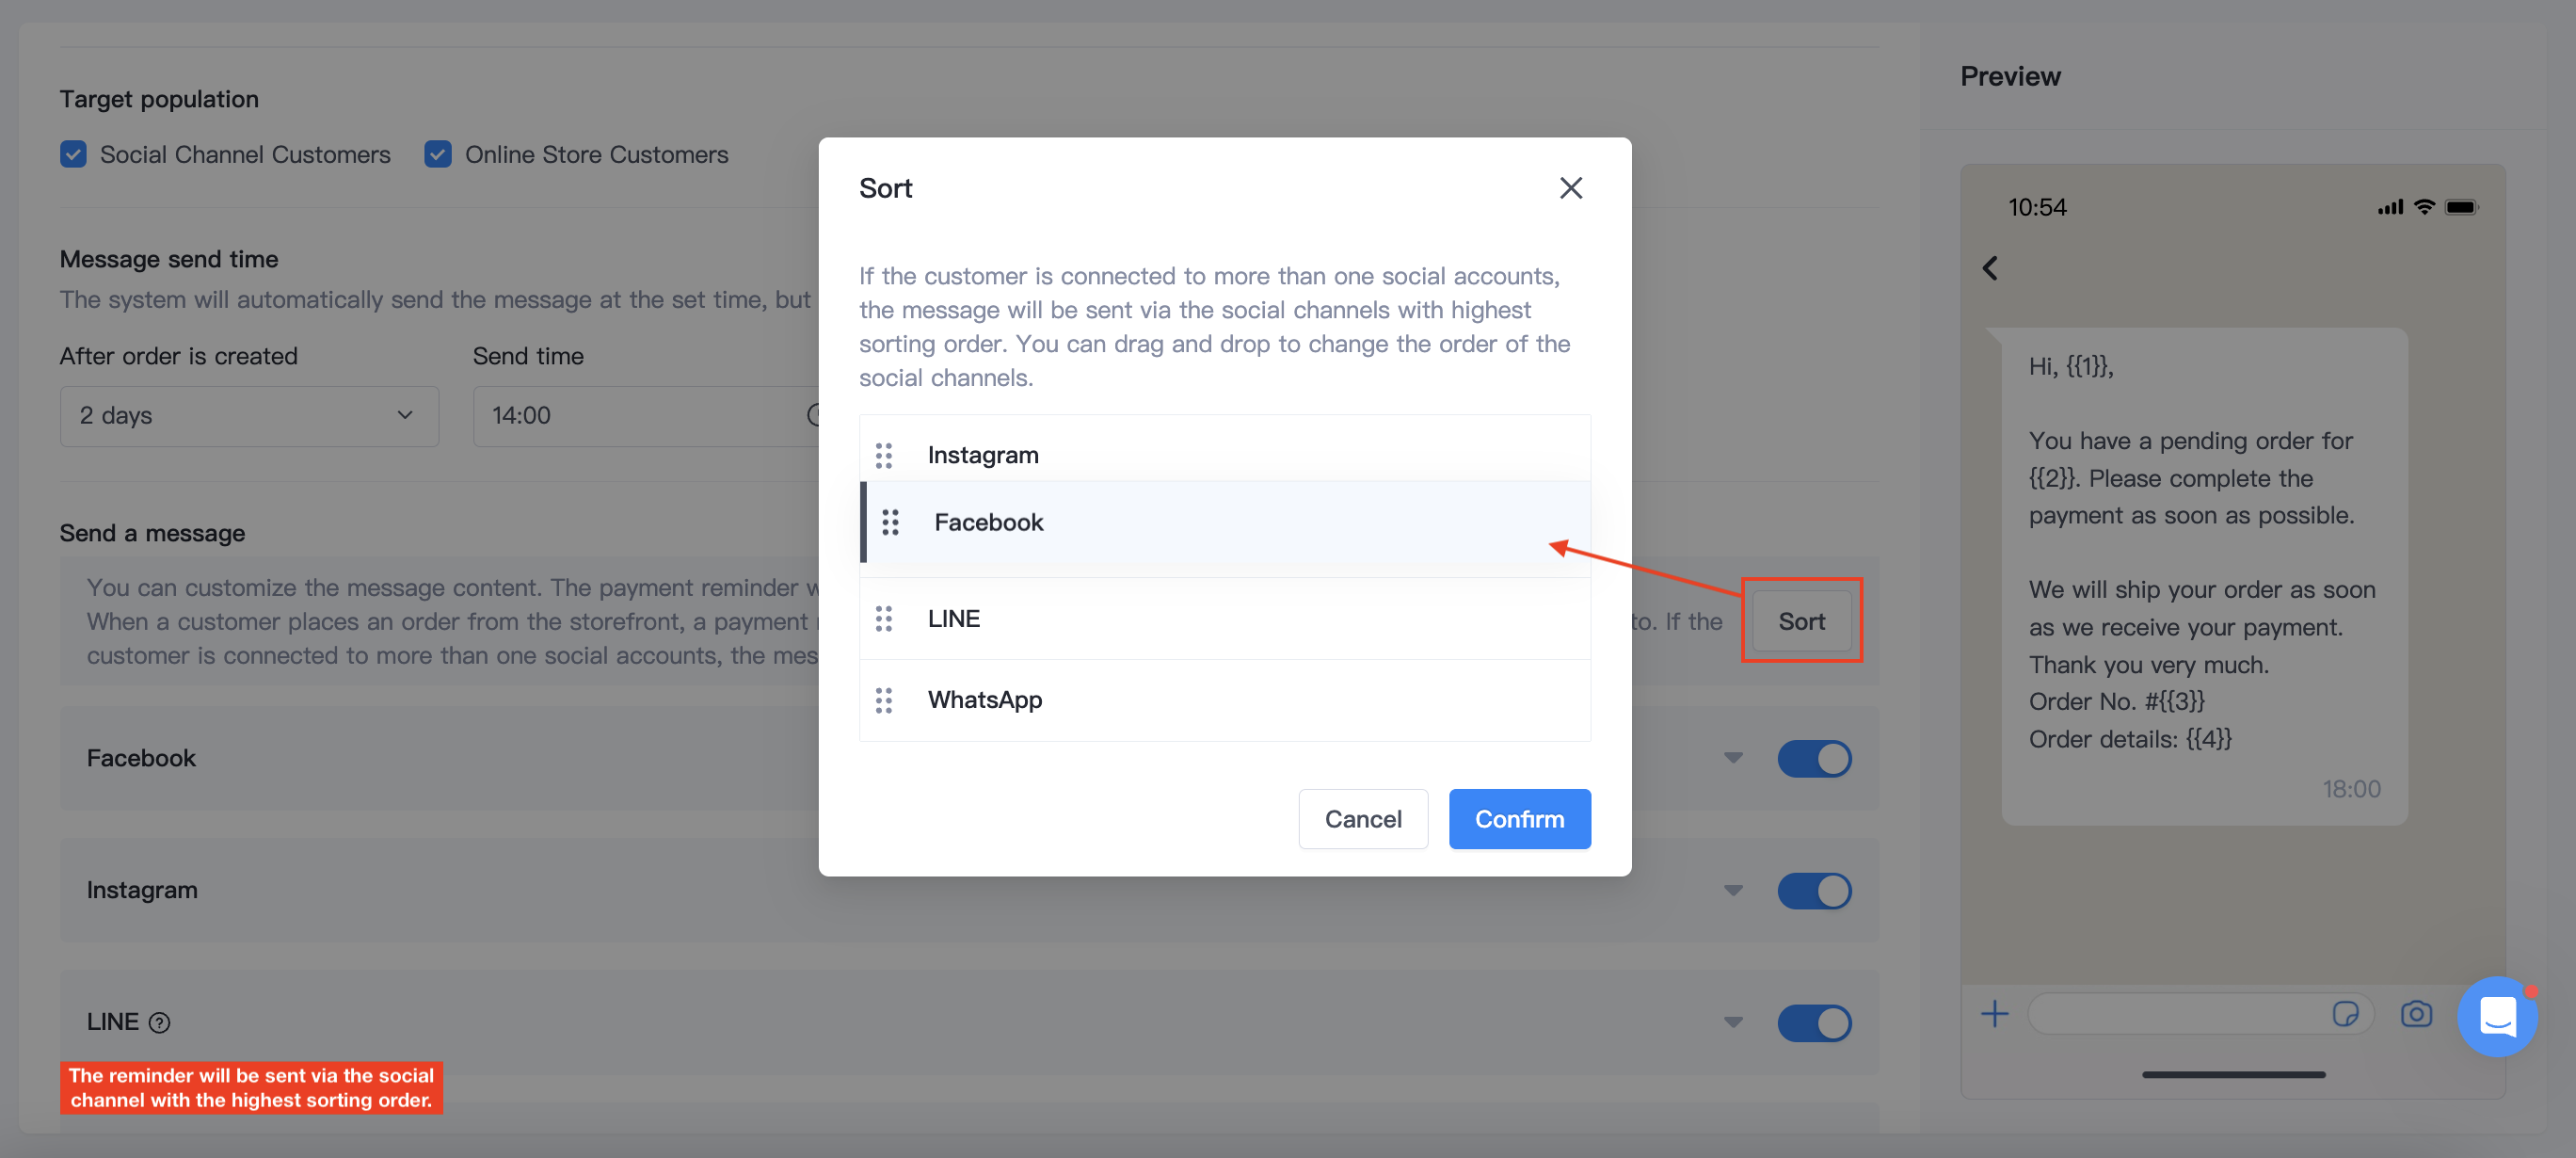
Task: Toggle the LINE channel switch
Action: pyautogui.click(x=1814, y=1022)
